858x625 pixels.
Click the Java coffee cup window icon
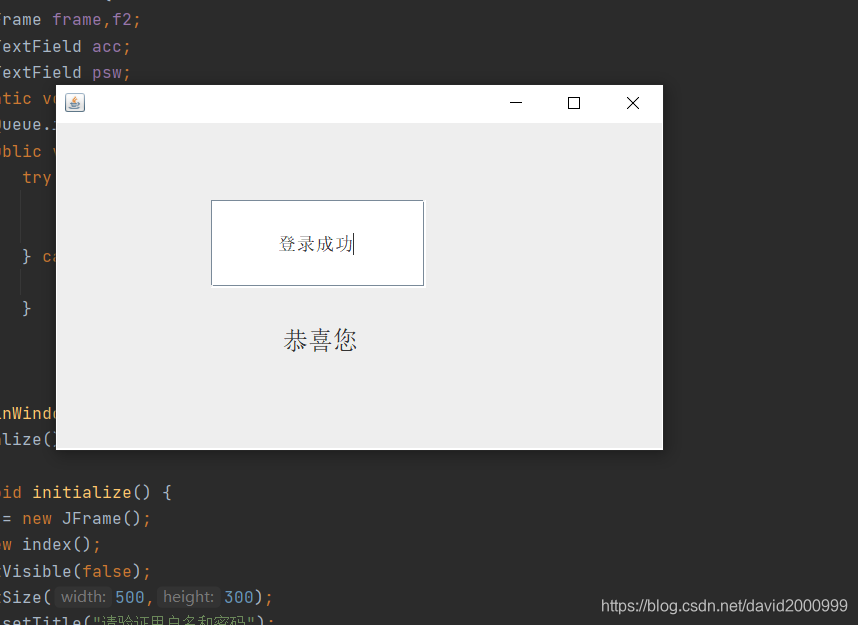(75, 102)
